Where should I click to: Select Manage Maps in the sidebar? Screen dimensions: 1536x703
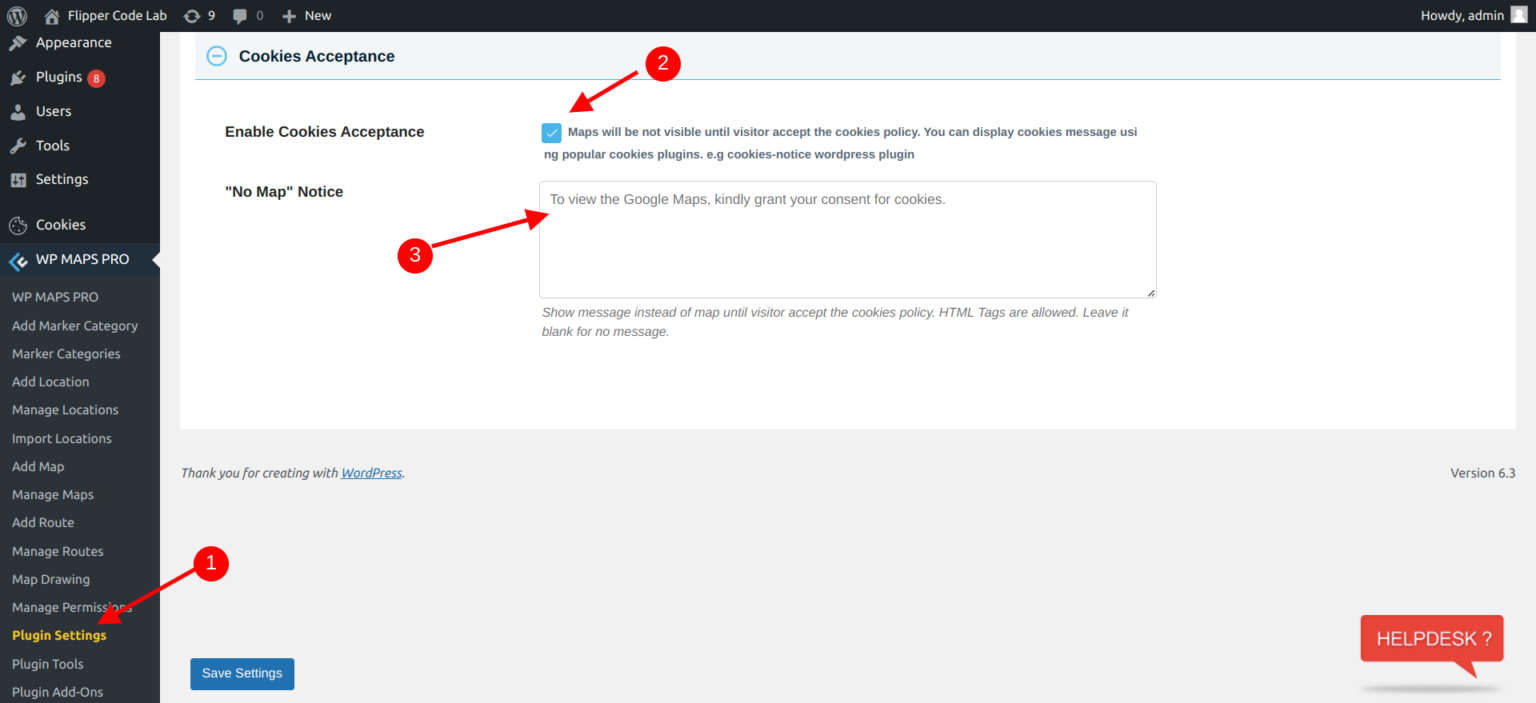pos(52,494)
